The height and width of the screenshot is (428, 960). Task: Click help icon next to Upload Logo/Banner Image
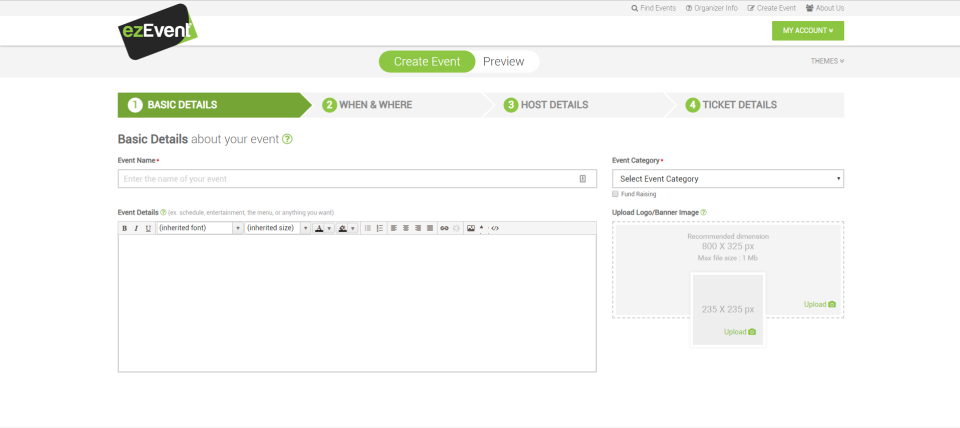(703, 212)
